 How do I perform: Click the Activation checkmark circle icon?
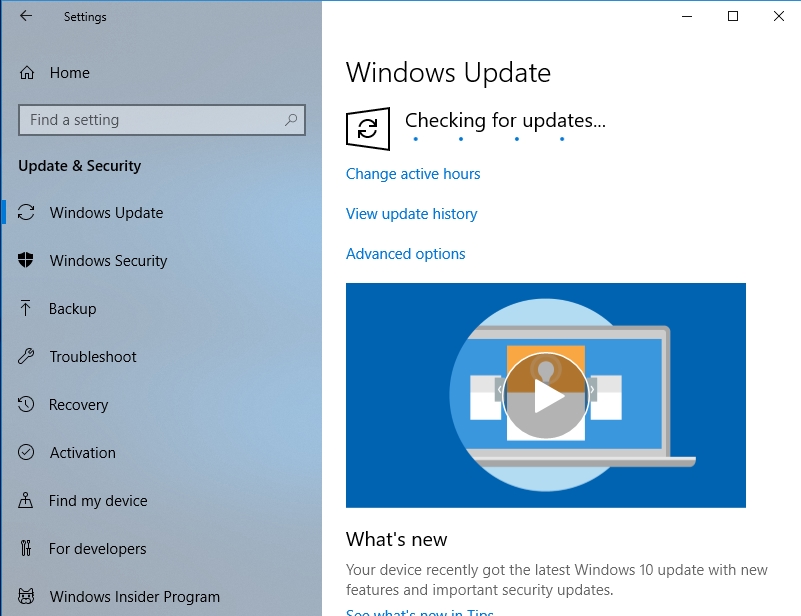click(x=27, y=453)
